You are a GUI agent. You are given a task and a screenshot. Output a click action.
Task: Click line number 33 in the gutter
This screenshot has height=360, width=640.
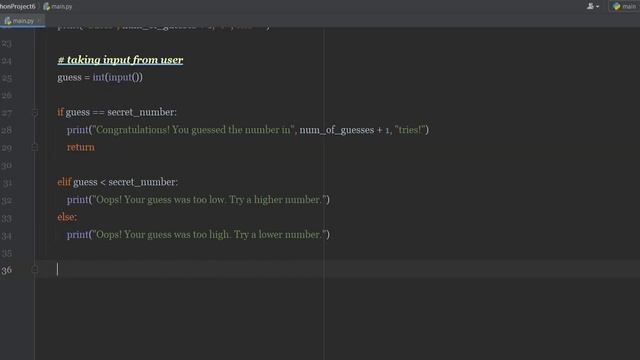tap(7, 218)
